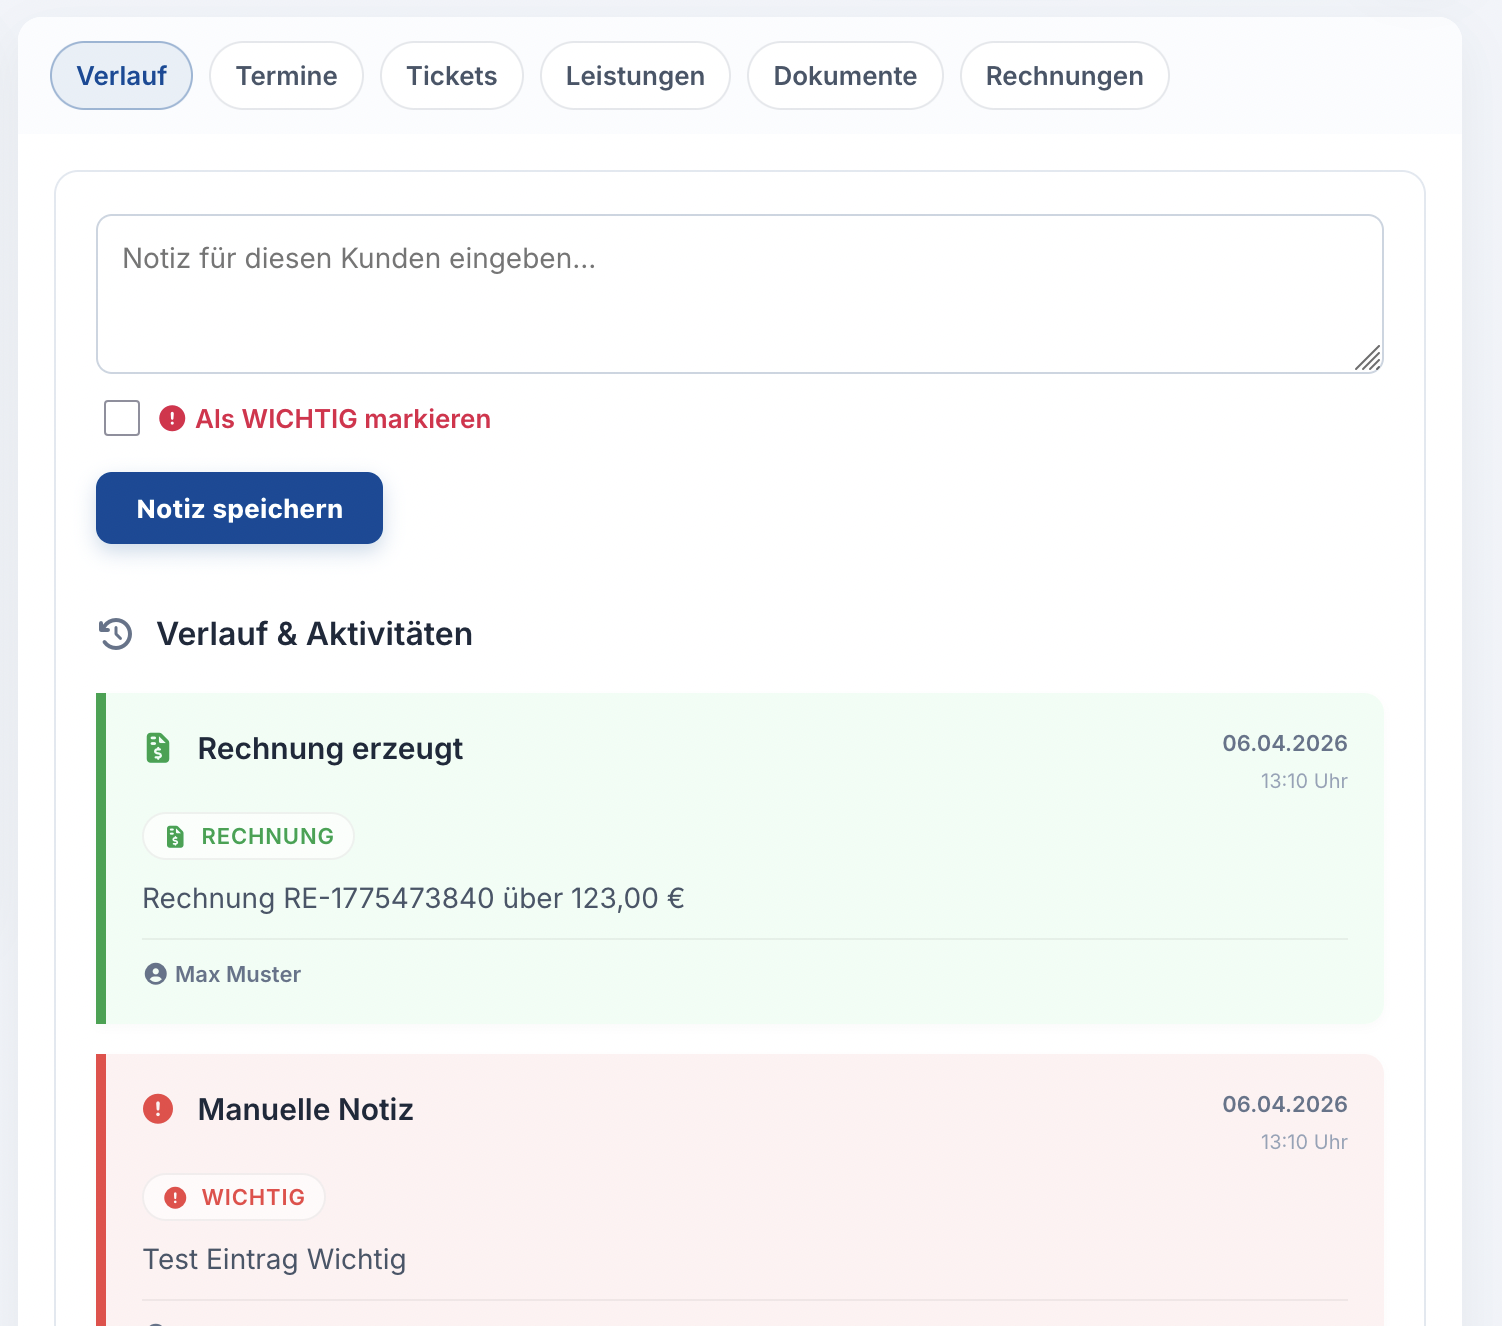The width and height of the screenshot is (1502, 1326).
Task: Click the invoice icon inside RECHNUNG badge
Action: coord(175,837)
